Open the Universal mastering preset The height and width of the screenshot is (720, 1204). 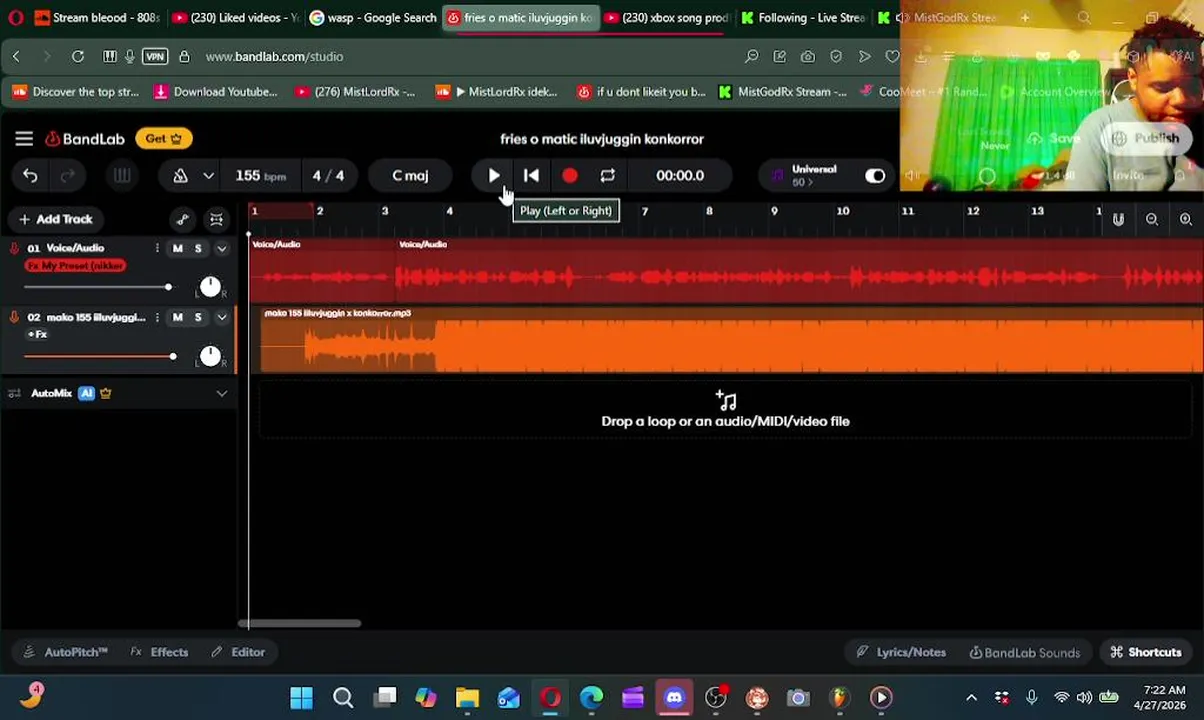pyautogui.click(x=812, y=176)
